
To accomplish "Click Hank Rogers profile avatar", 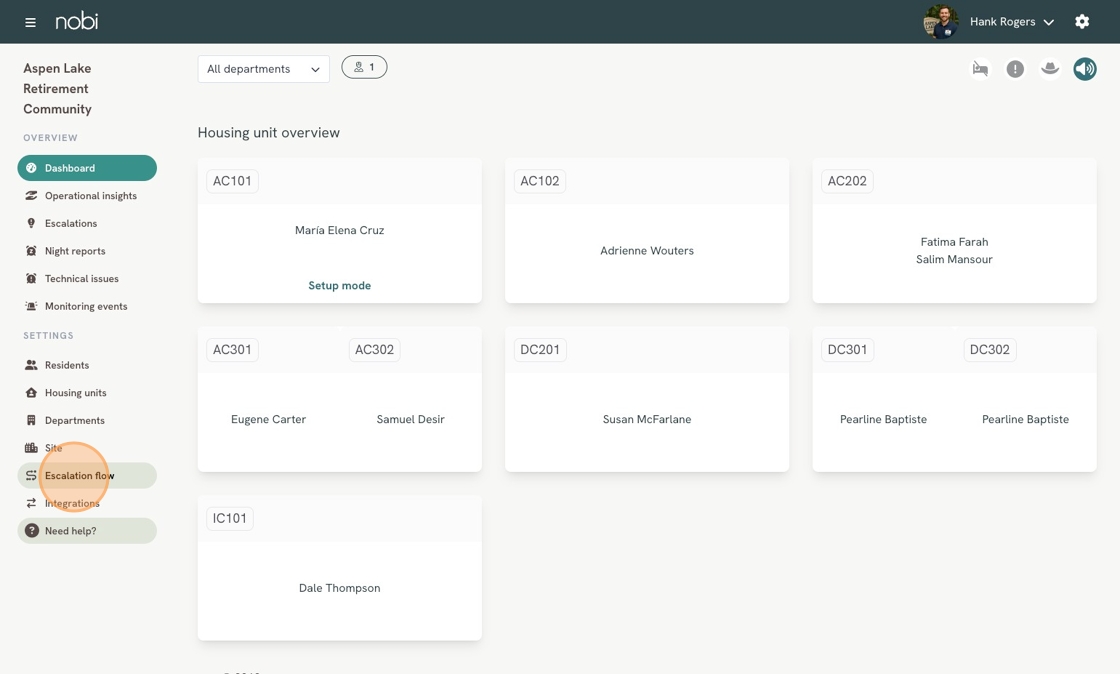I will (x=941, y=21).
